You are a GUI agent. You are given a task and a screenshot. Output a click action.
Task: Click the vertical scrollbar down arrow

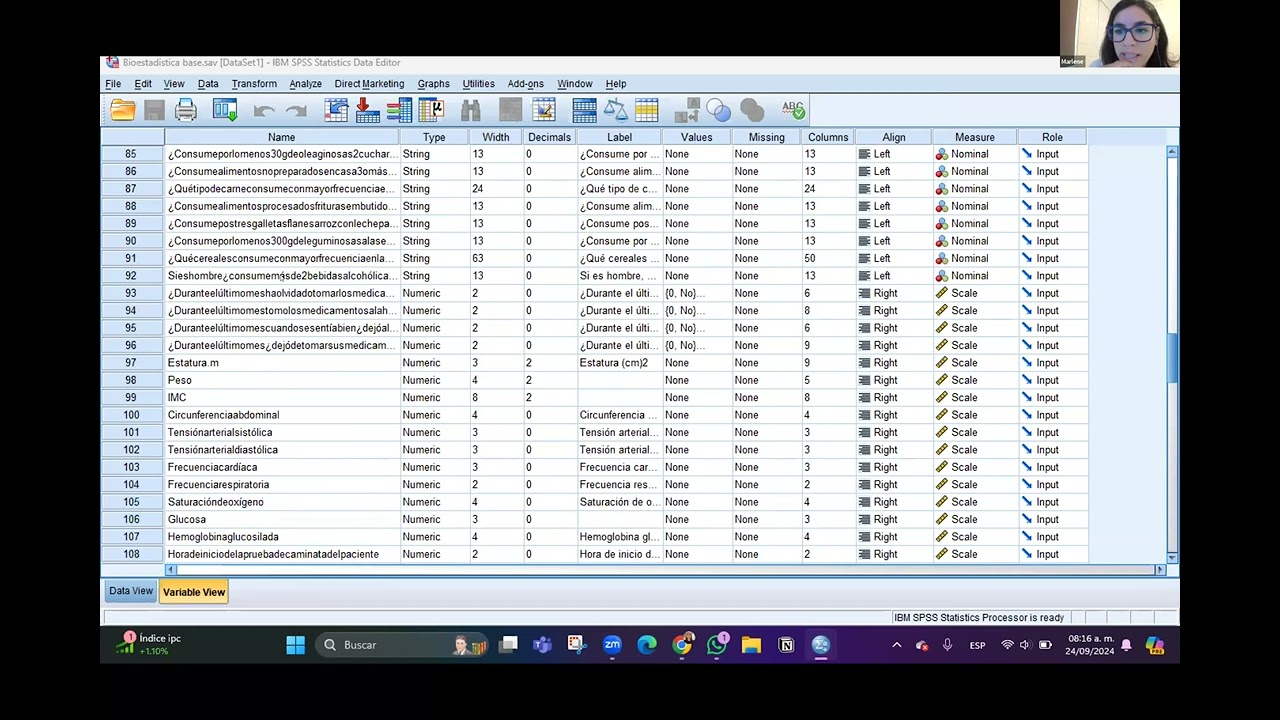[1172, 557]
